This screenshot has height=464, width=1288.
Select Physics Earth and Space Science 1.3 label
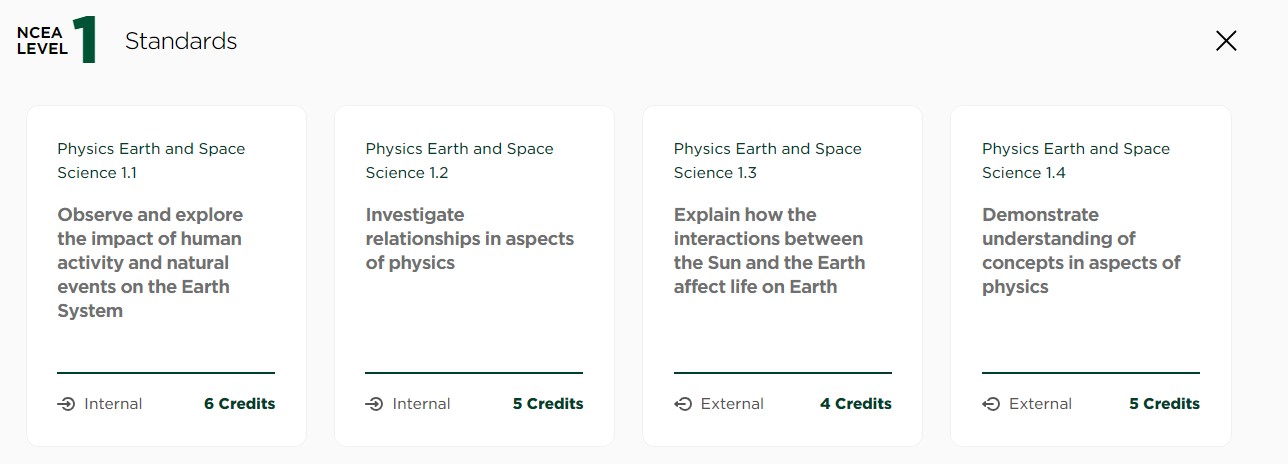pos(767,161)
